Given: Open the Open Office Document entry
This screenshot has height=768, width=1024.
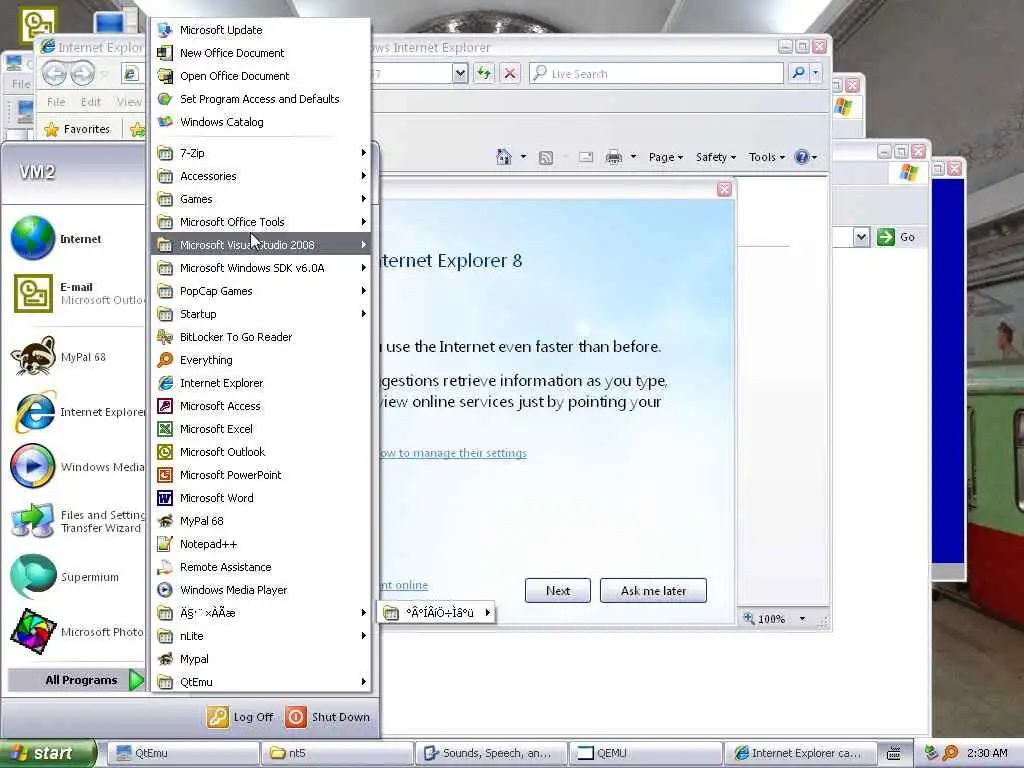Looking at the screenshot, I should (x=261, y=76).
